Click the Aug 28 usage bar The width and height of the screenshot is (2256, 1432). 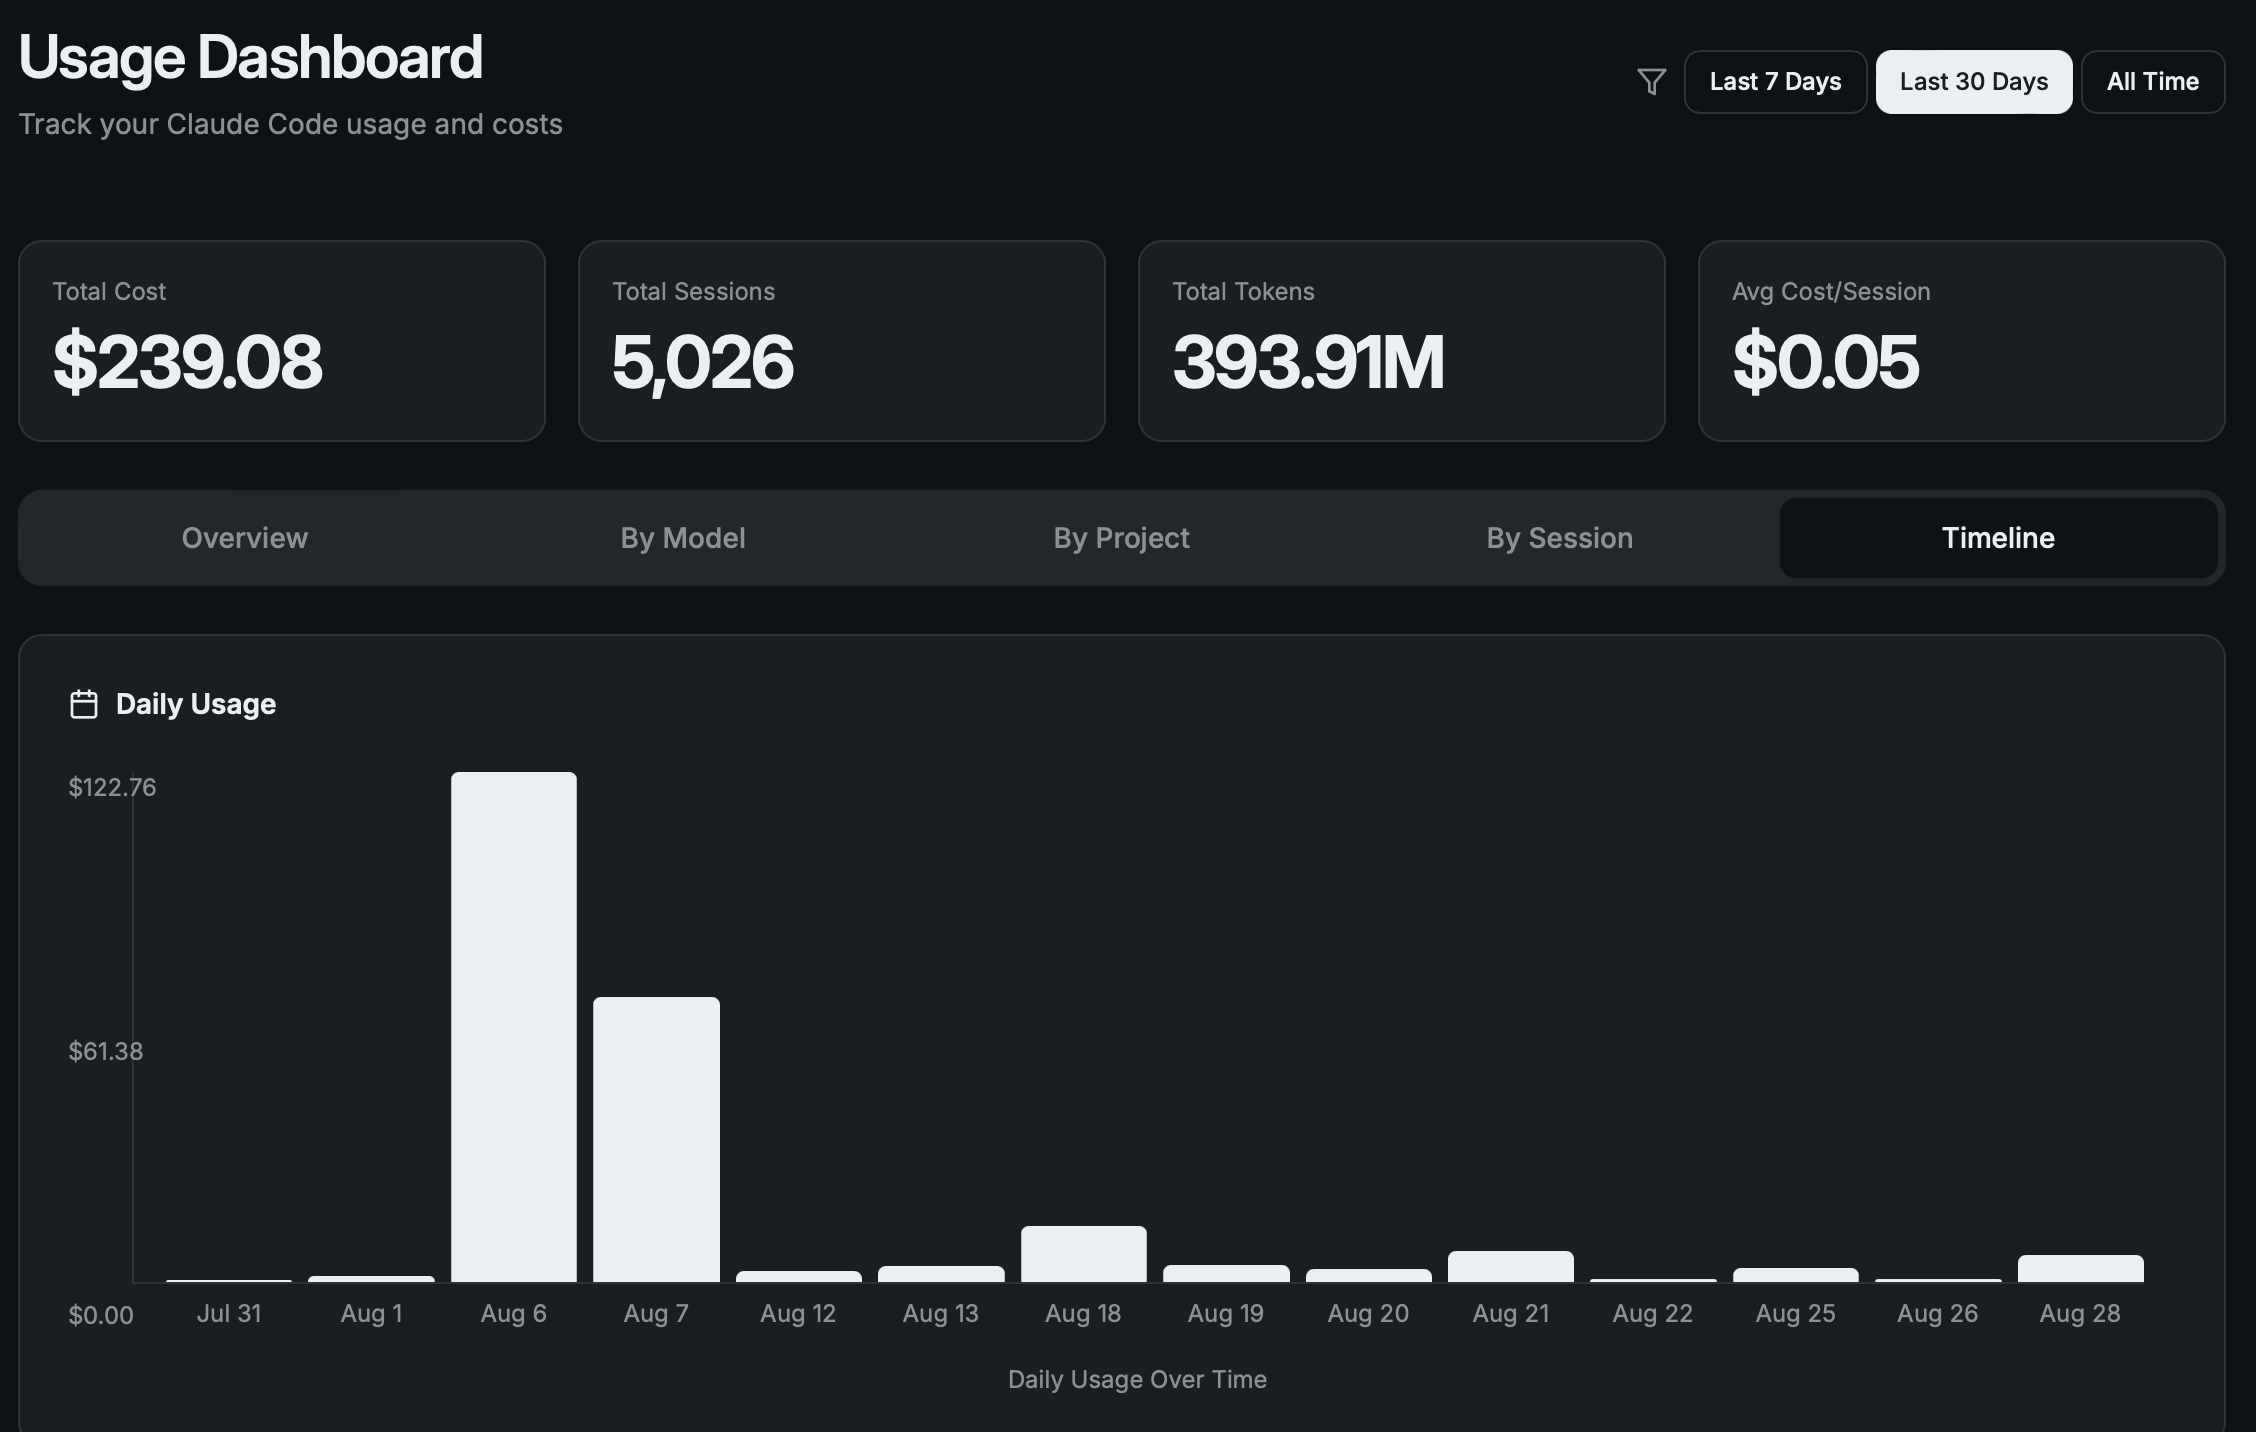pos(2080,1269)
